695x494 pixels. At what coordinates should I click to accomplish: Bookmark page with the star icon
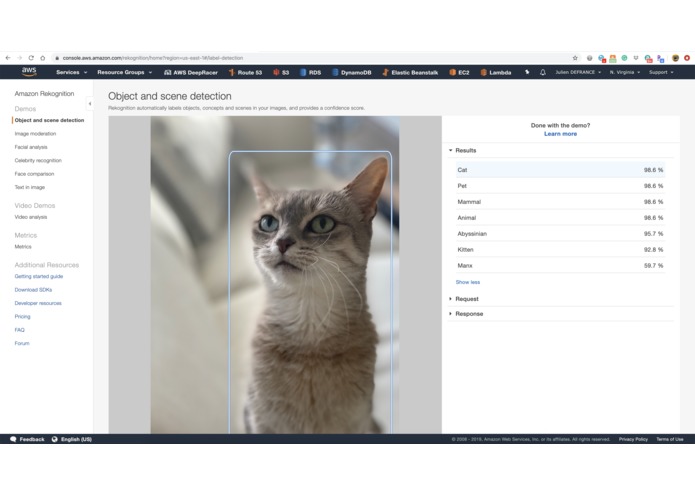pos(575,58)
